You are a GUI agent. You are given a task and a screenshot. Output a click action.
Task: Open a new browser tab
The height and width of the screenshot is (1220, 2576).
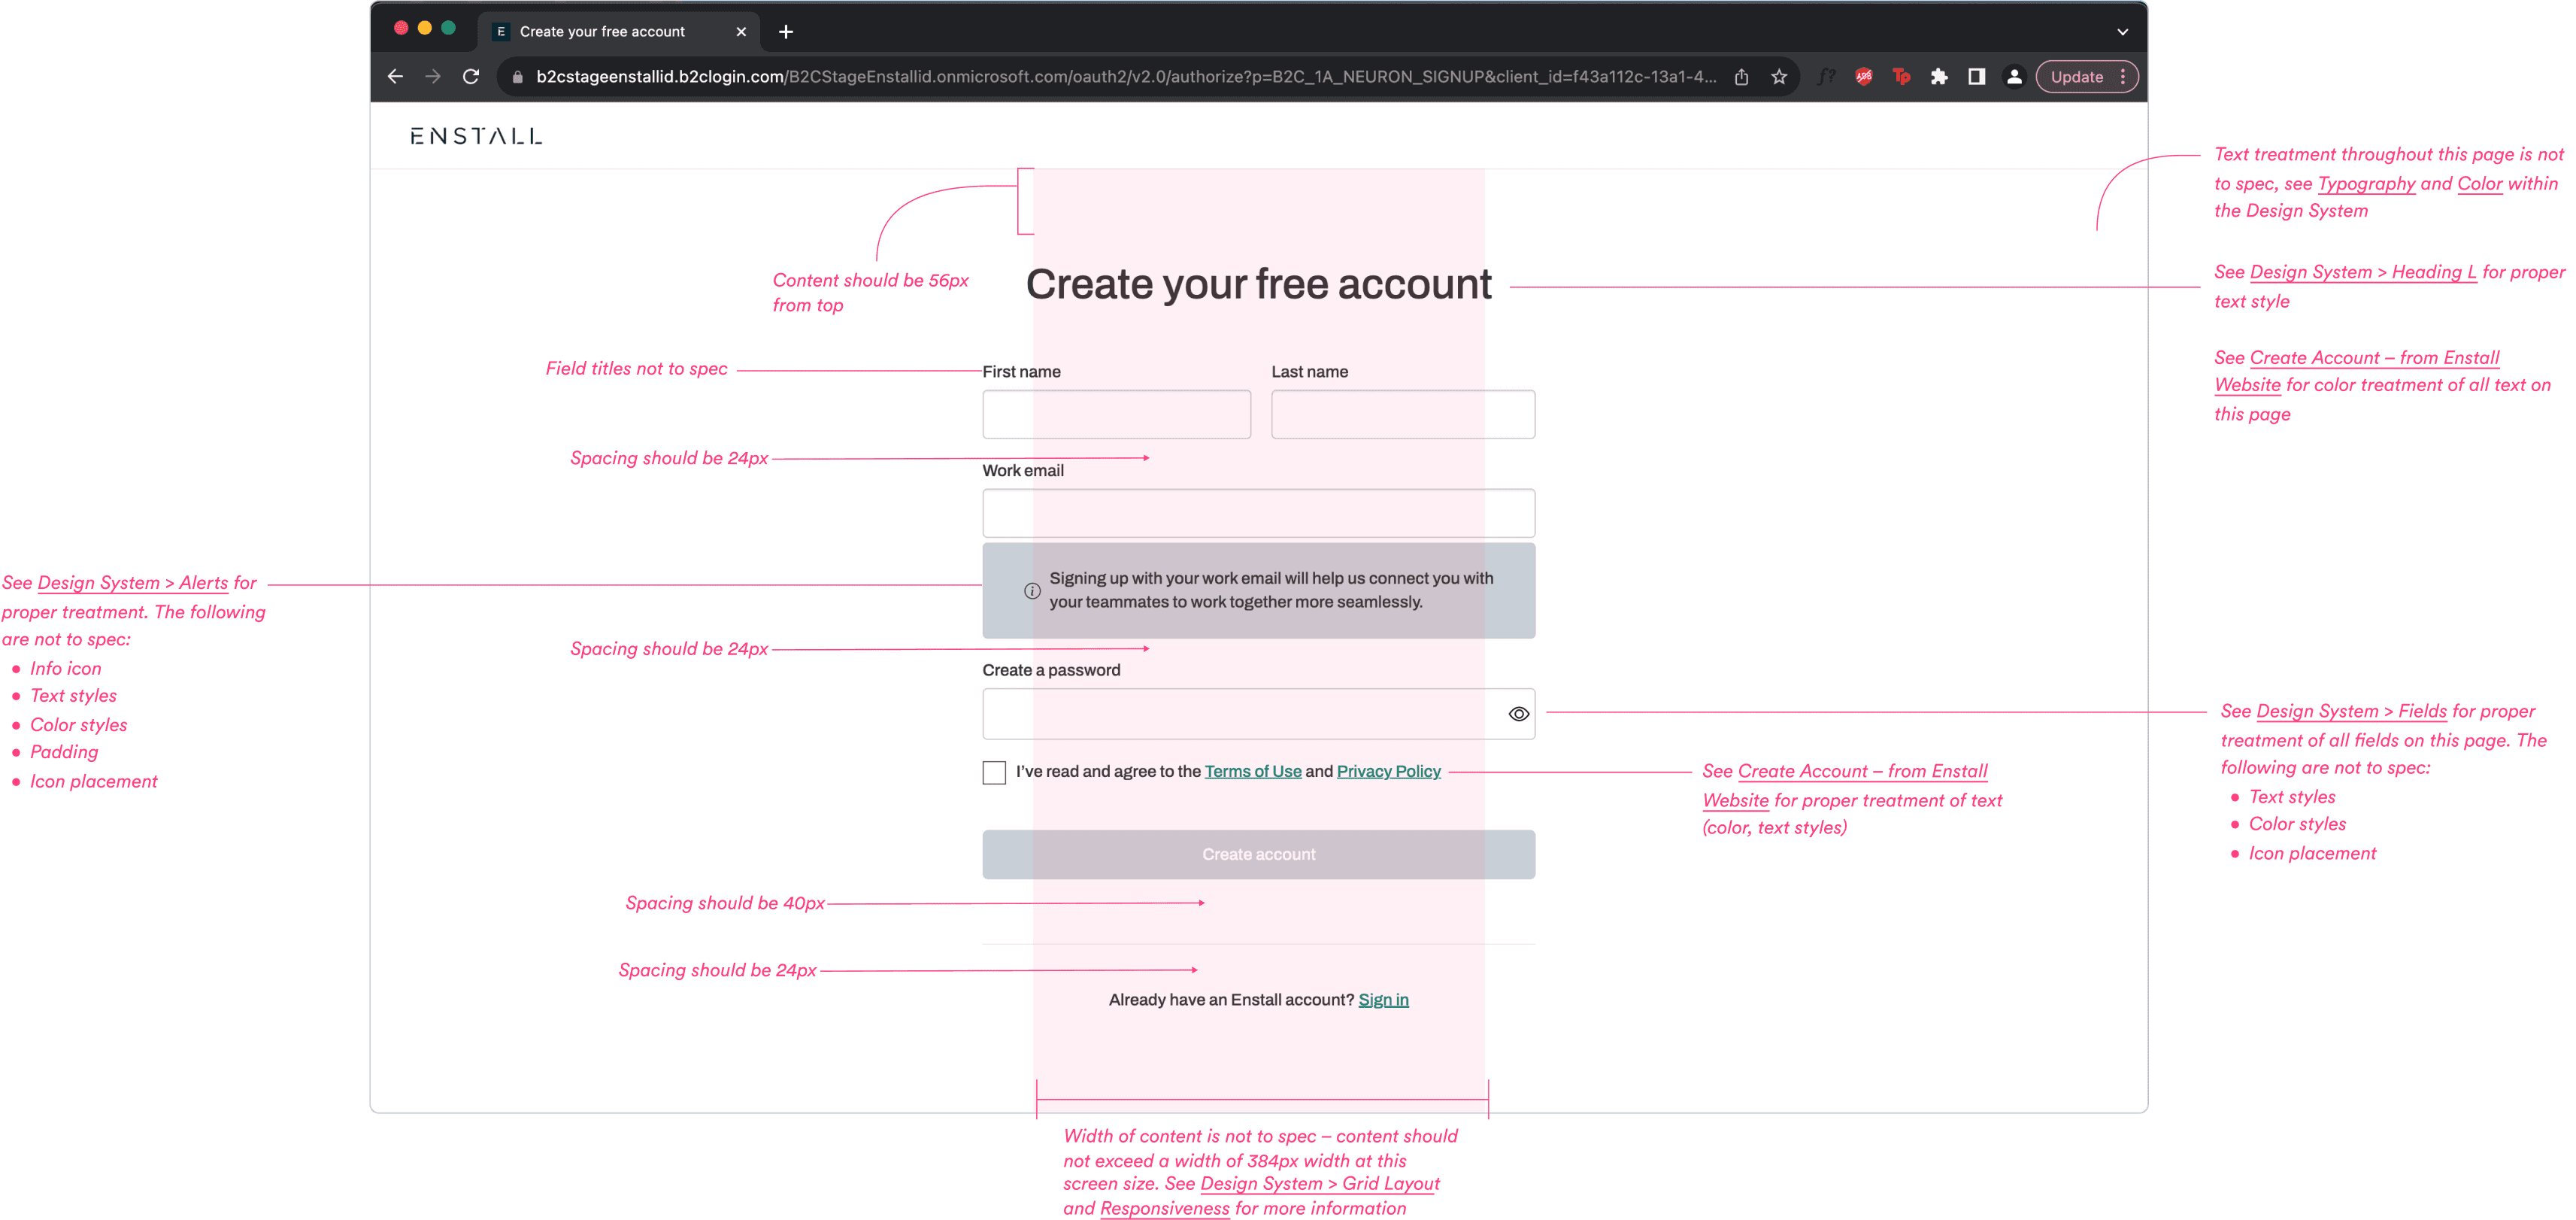[x=786, y=32]
